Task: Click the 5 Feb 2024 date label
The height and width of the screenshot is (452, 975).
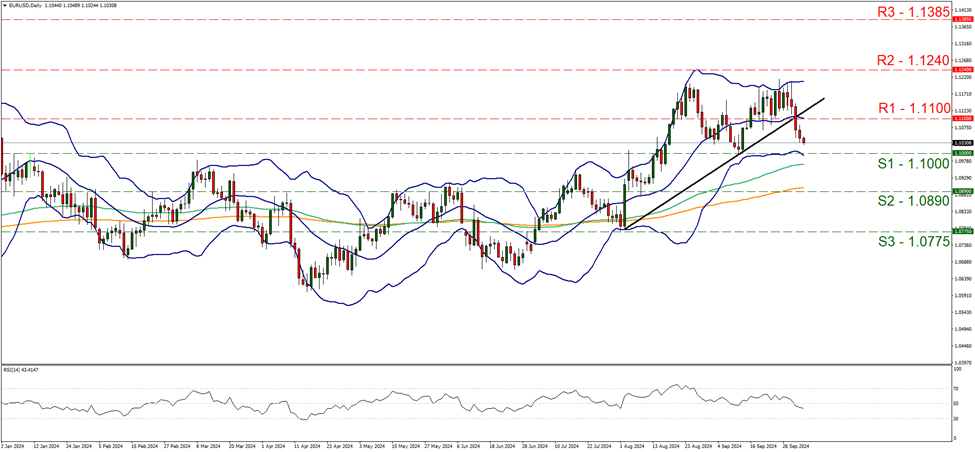Action: 109,446
